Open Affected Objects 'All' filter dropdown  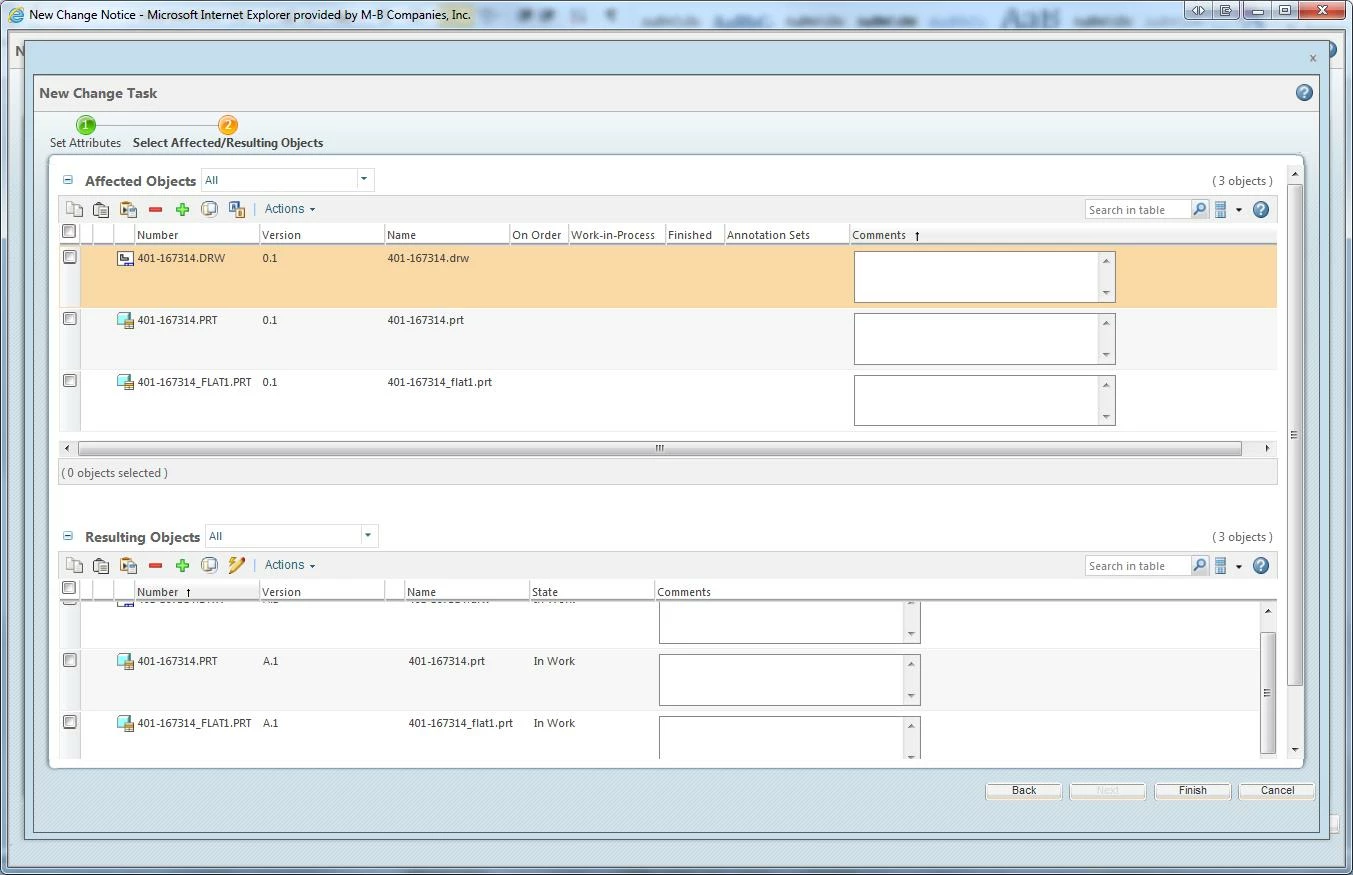pos(364,180)
